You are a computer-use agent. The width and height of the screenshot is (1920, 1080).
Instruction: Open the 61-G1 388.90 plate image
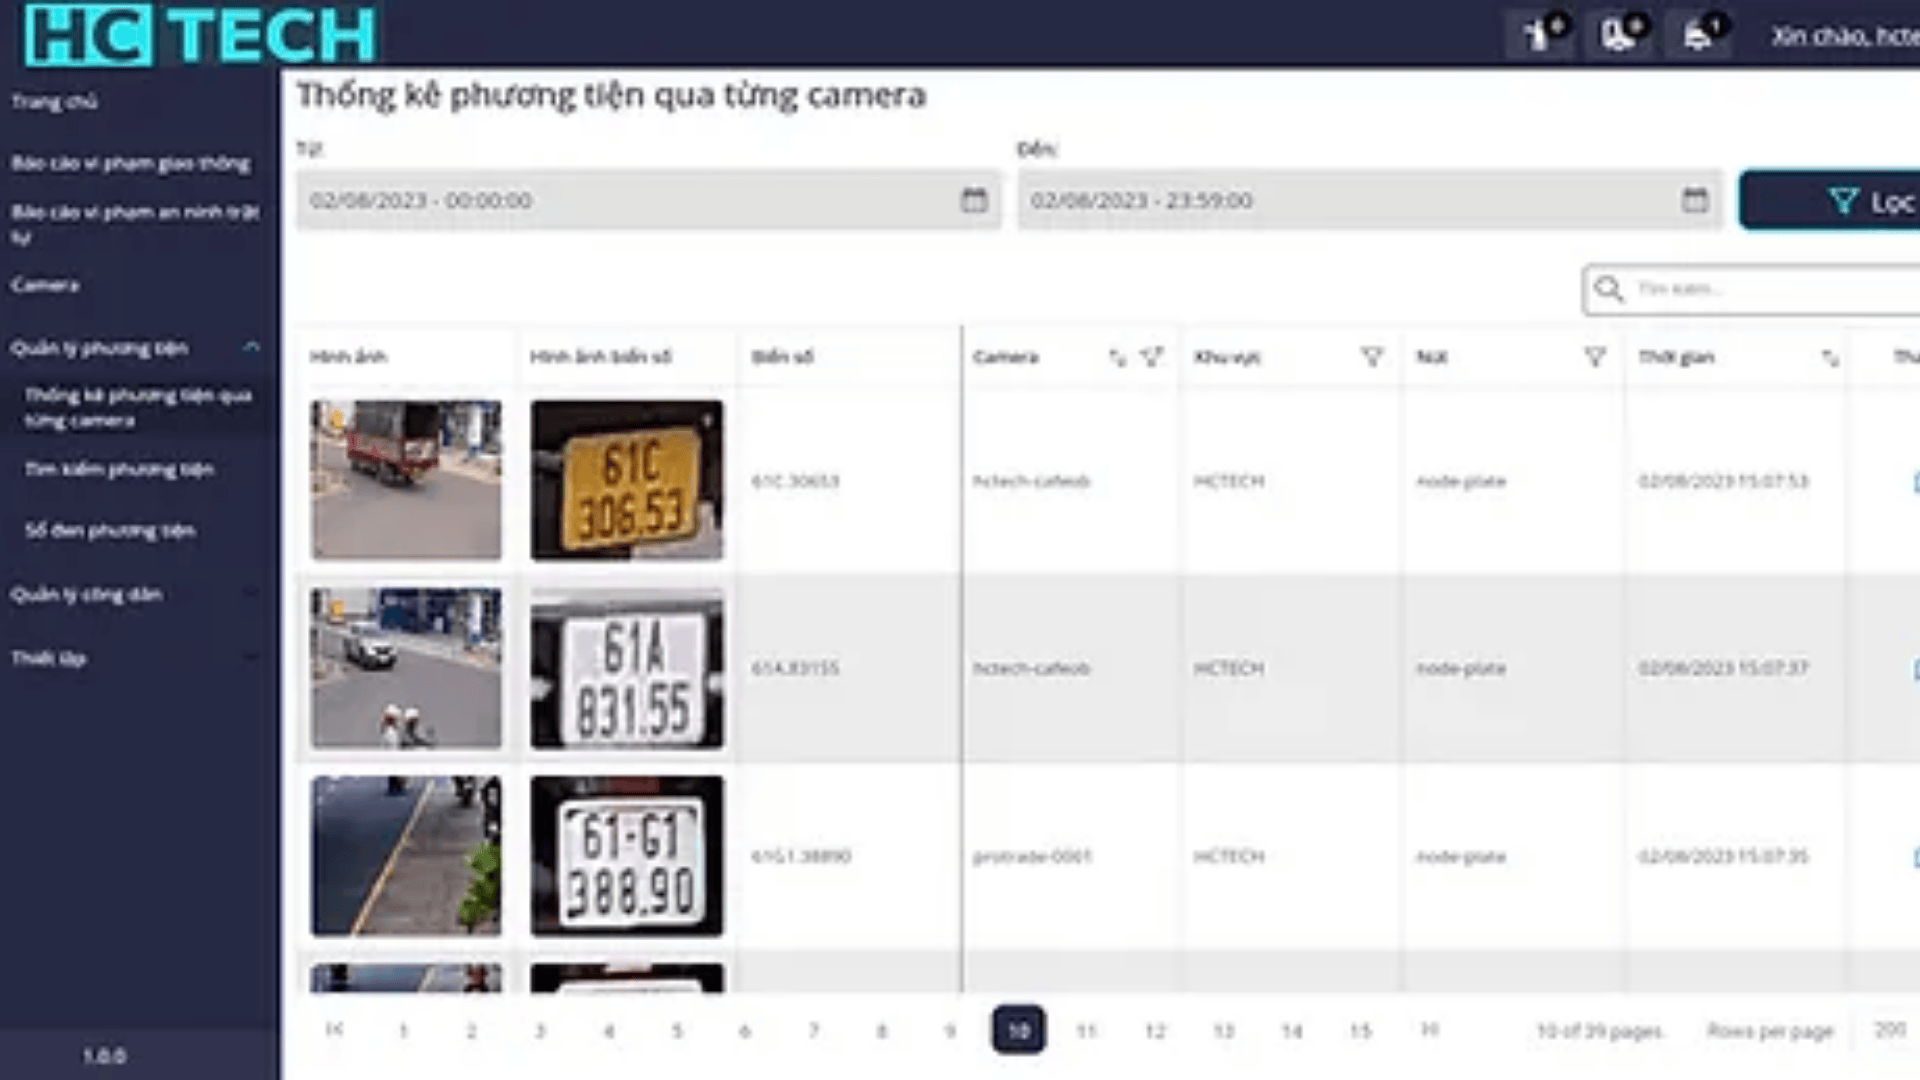[627, 856]
